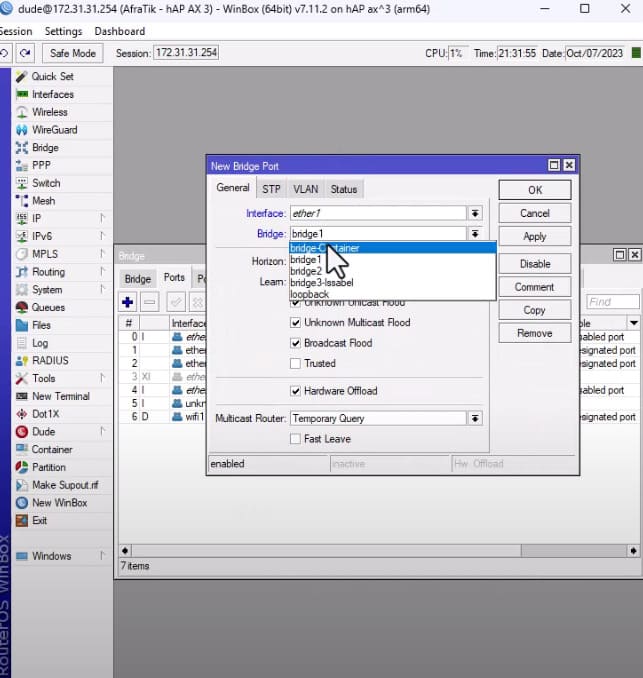This screenshot has width=643, height=678.
Task: Select the Ports tab in Bridge window
Action: coord(174,278)
